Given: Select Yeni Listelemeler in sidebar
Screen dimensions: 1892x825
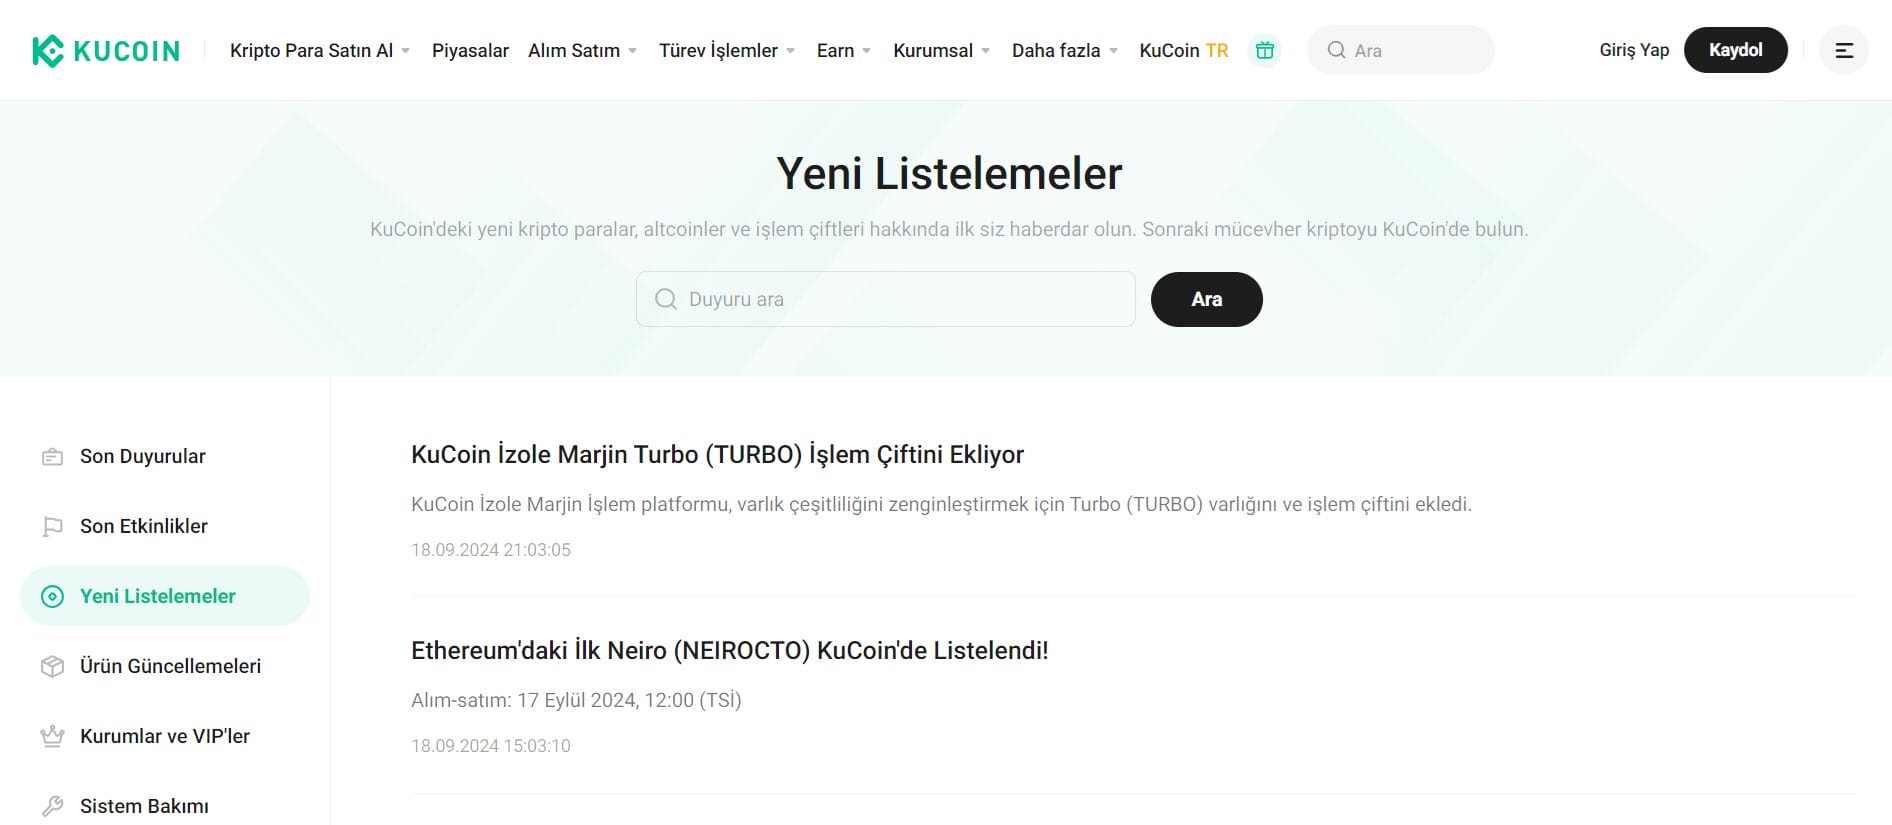Looking at the screenshot, I should 165,597.
